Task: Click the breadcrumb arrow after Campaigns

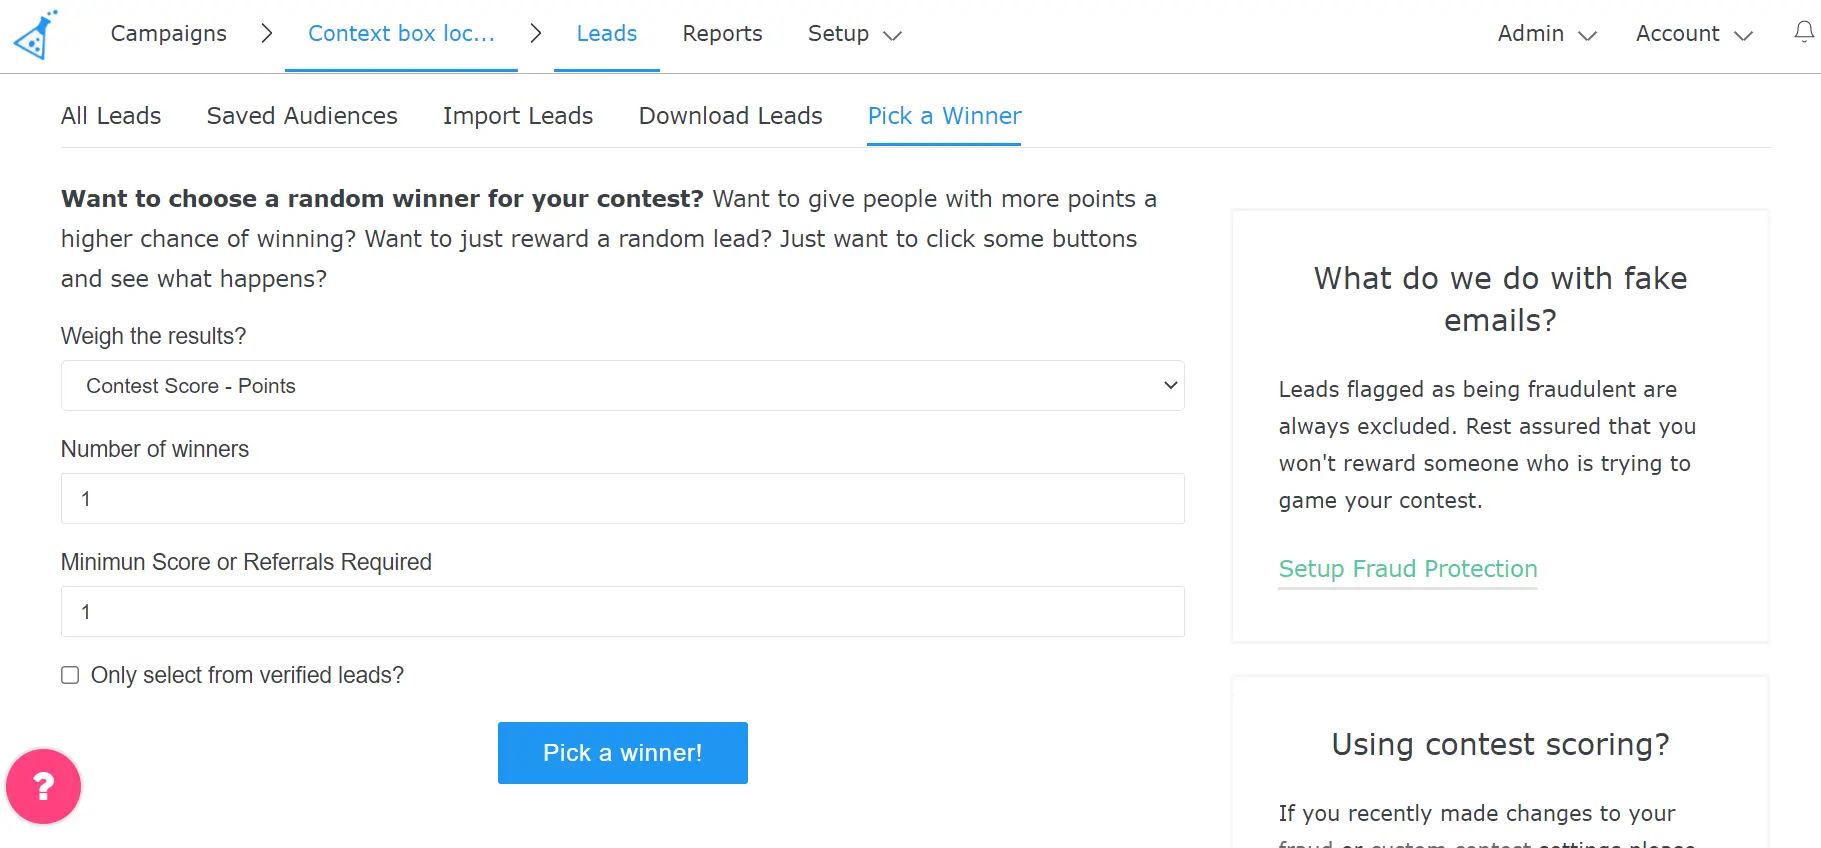Action: coord(266,34)
